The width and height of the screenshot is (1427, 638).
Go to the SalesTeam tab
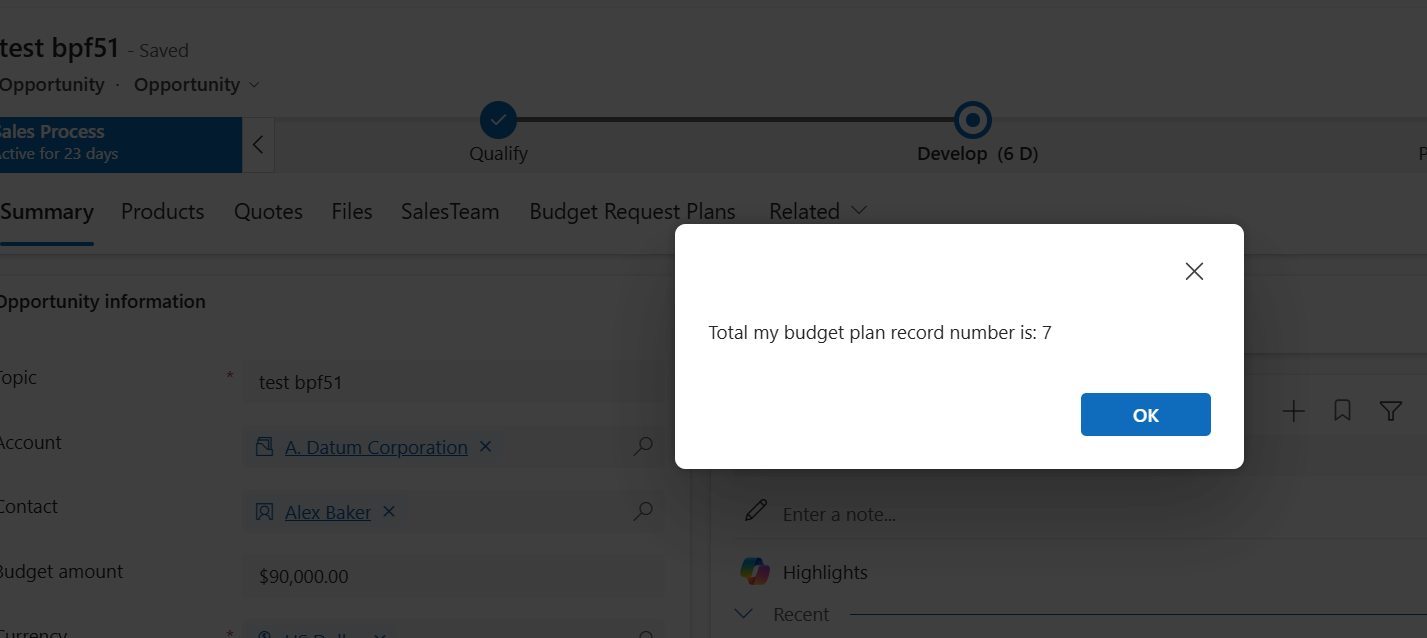click(x=450, y=212)
